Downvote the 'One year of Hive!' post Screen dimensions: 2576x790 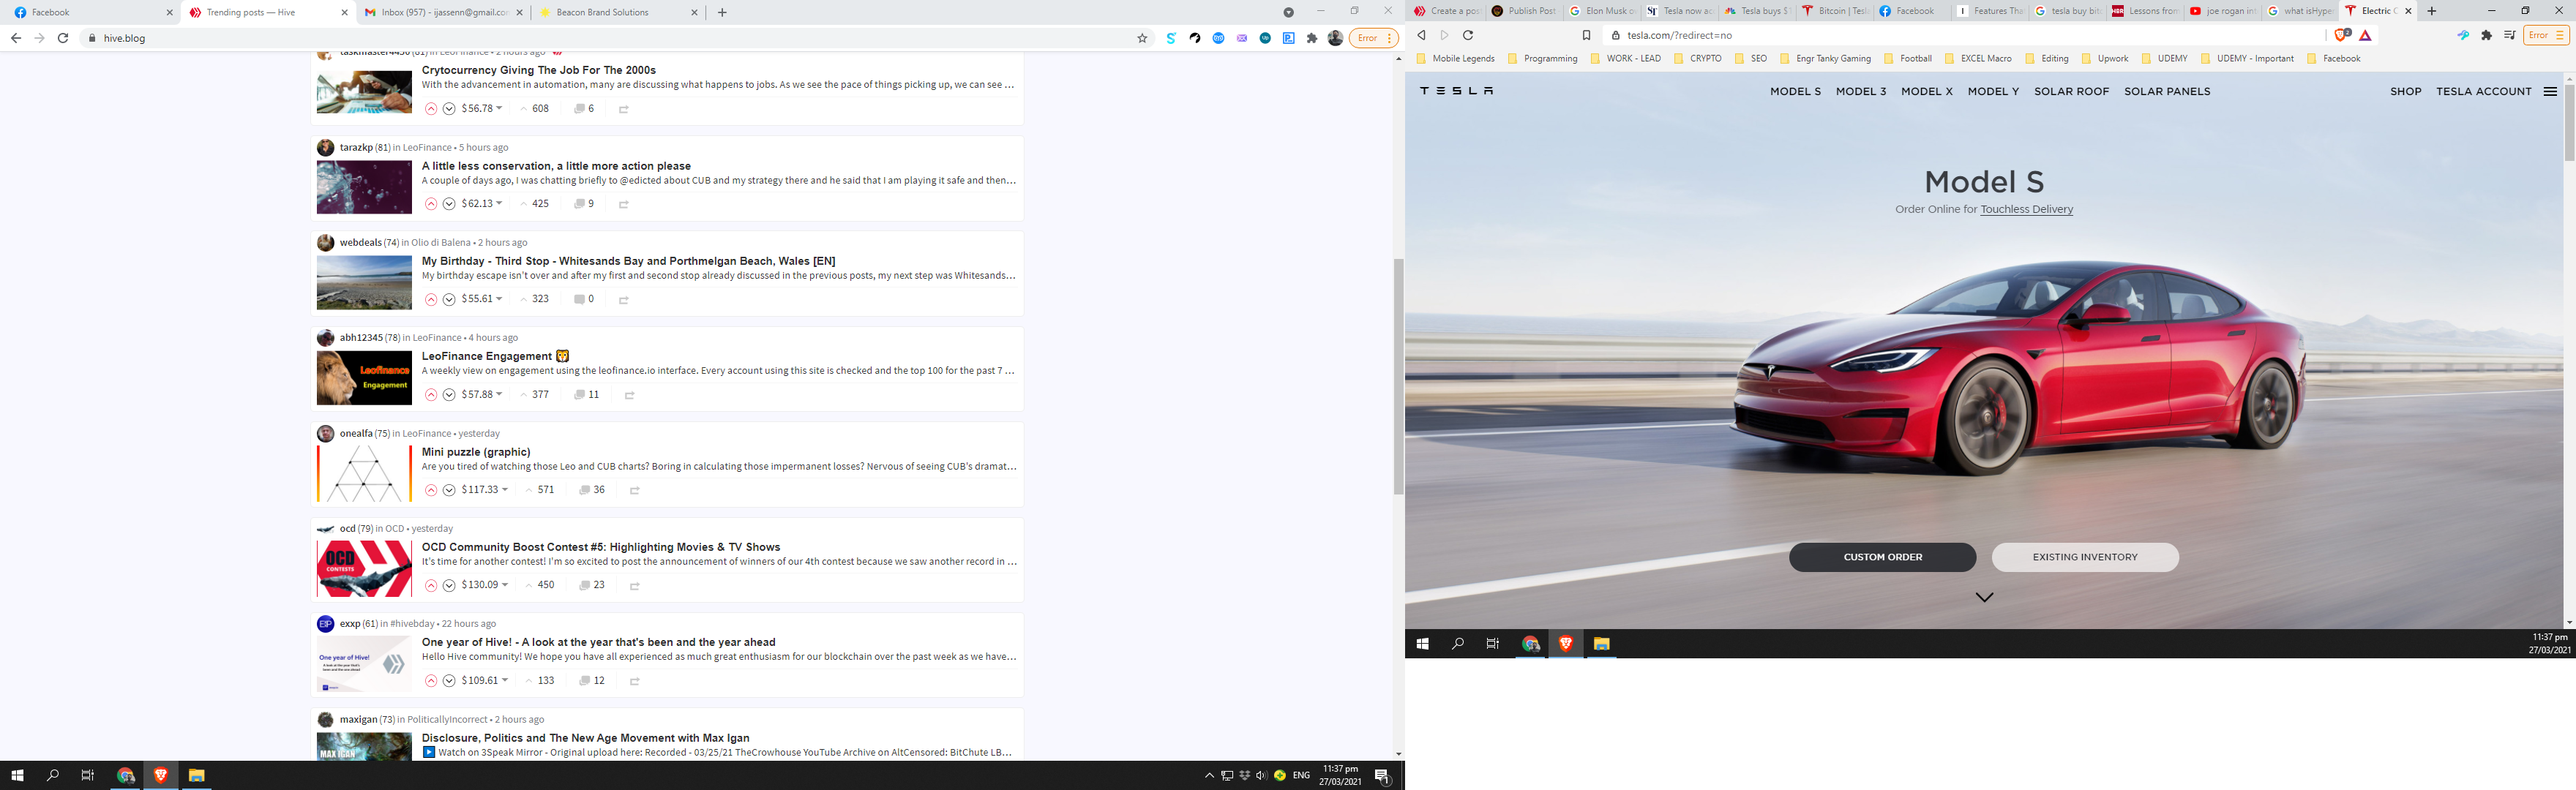click(x=449, y=681)
